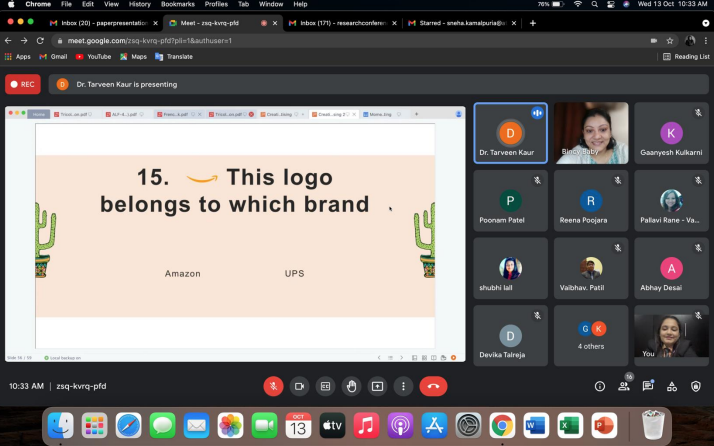Image resolution: width=714 pixels, height=446 pixels.
Task: Turn on captions button
Action: pos(325,386)
